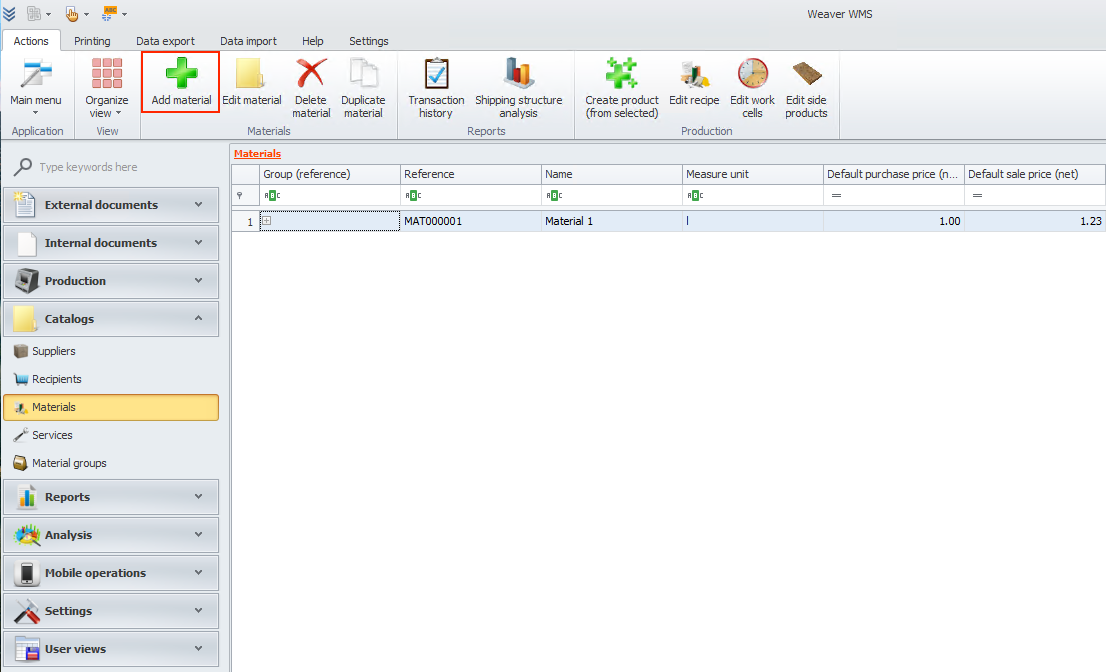Screen dimensions: 1106x672
Task: Click the Default purchase price filter cell
Action: [894, 195]
